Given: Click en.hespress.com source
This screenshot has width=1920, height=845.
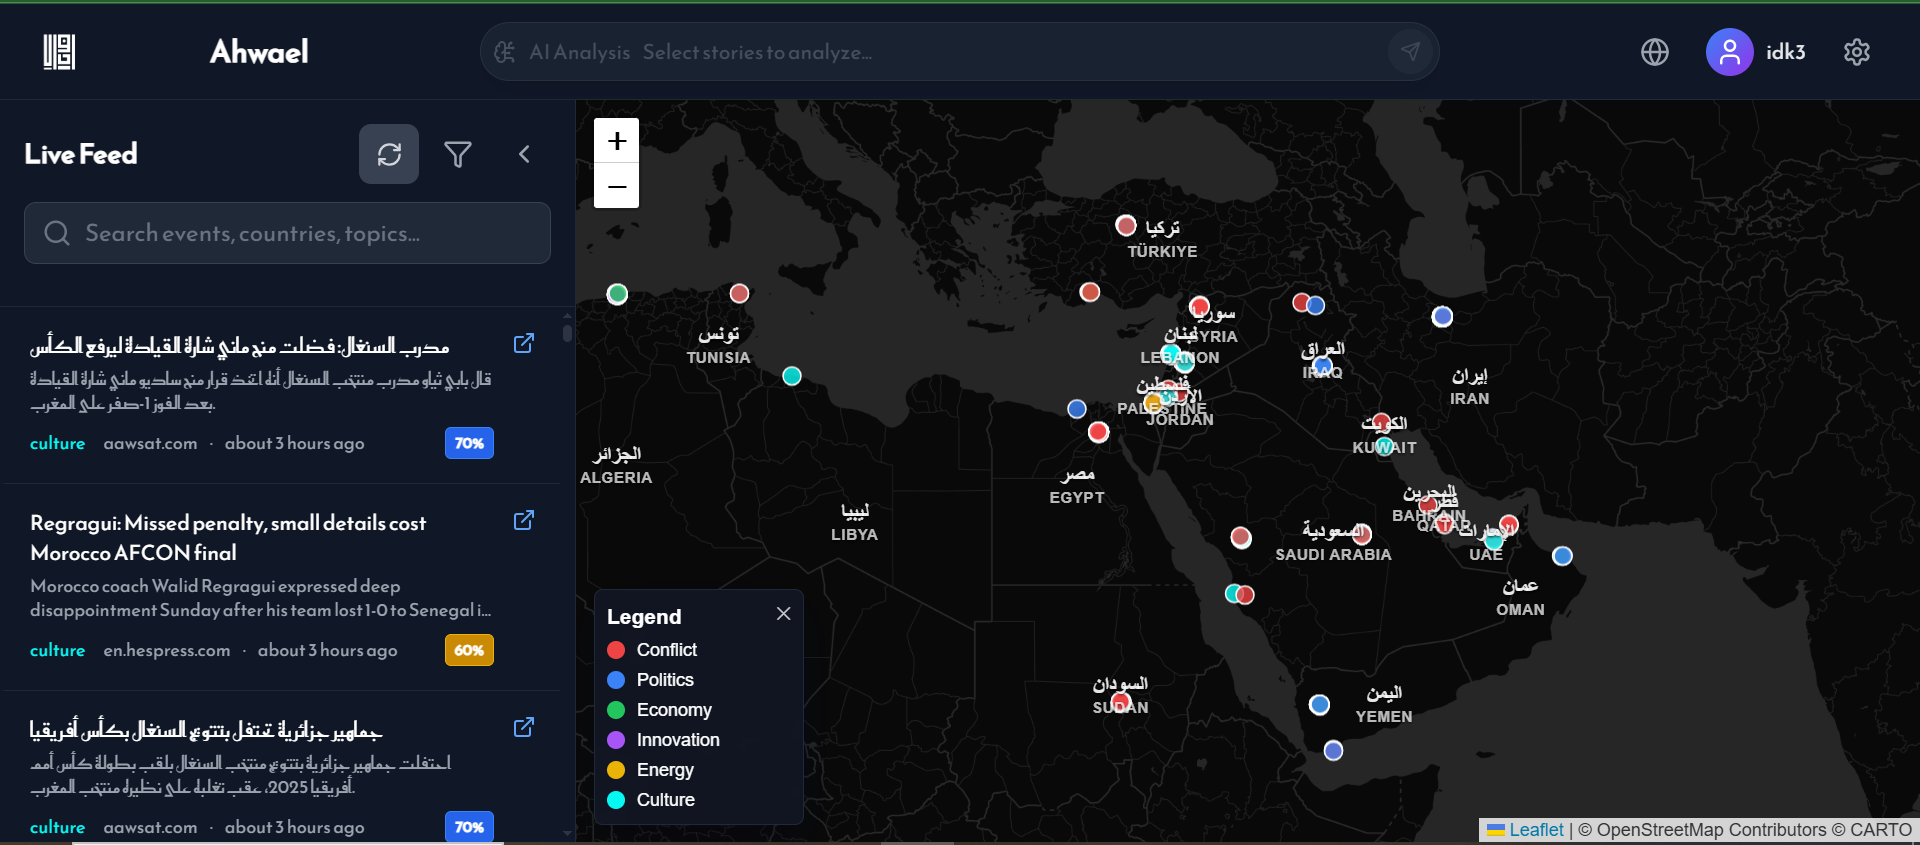Looking at the screenshot, I should [167, 650].
